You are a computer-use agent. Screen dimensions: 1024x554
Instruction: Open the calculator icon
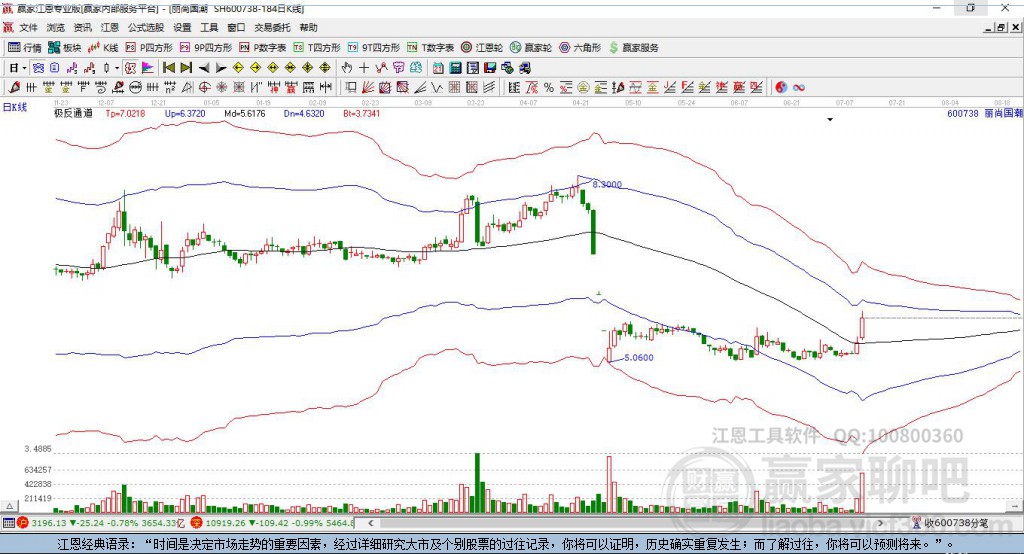click(456, 68)
